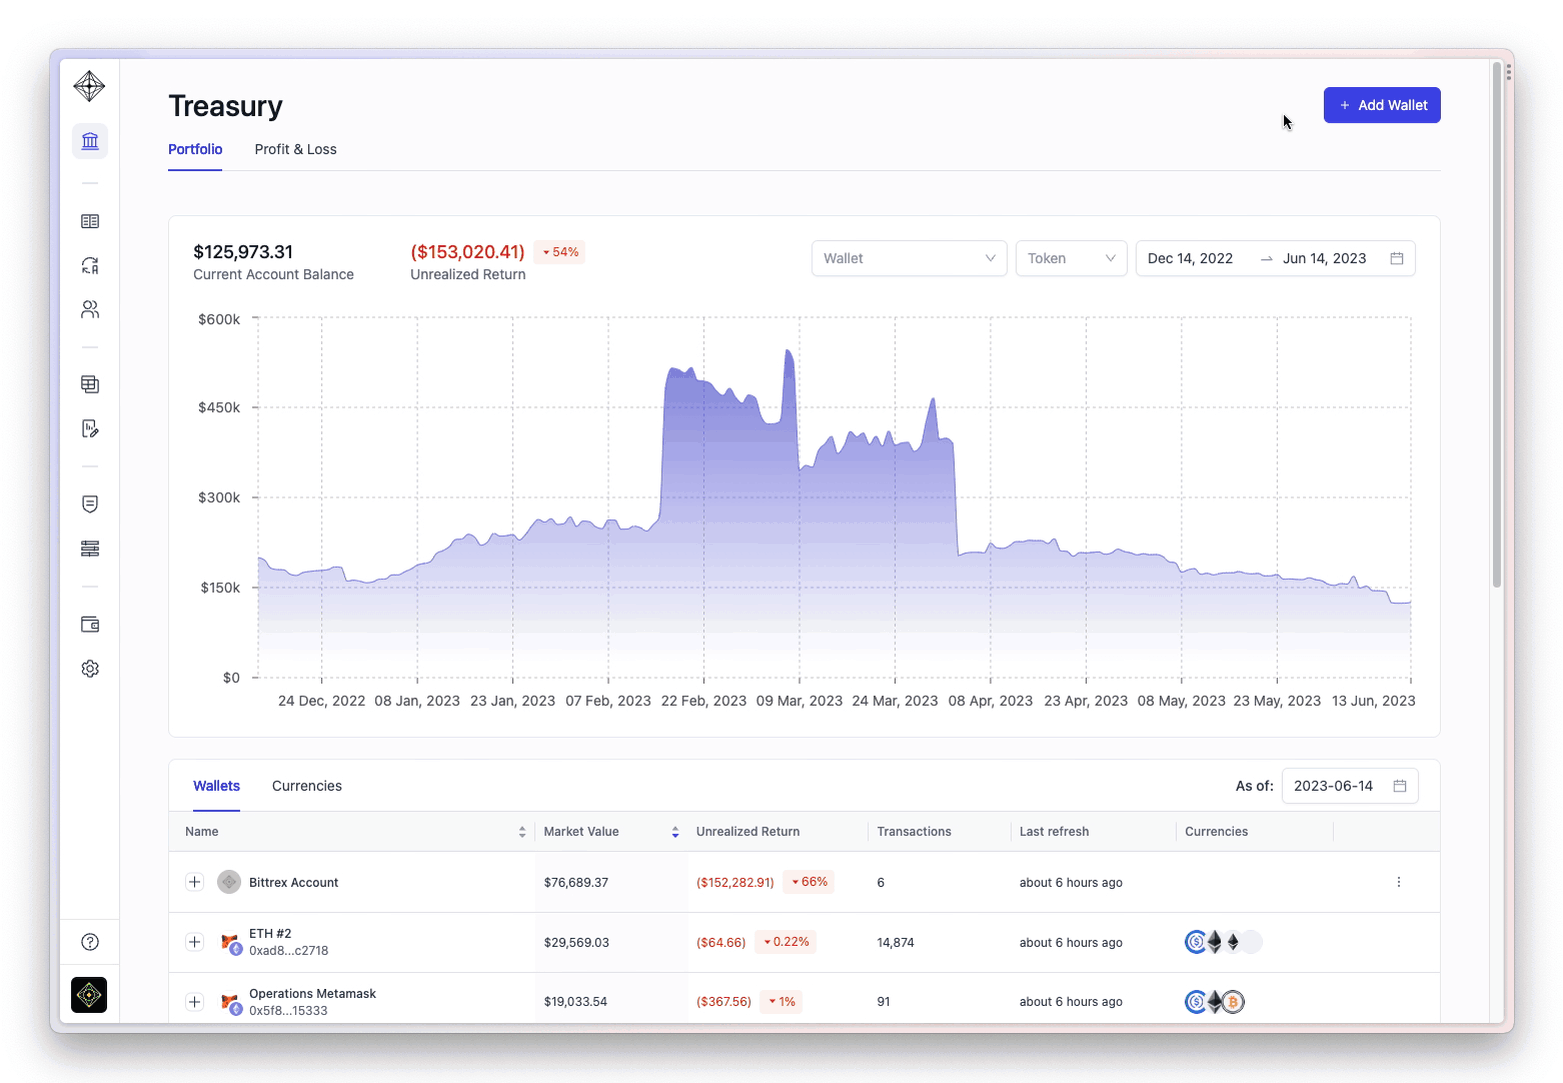Expand the ETH #2 wallet row
1563x1083 pixels.
[195, 942]
